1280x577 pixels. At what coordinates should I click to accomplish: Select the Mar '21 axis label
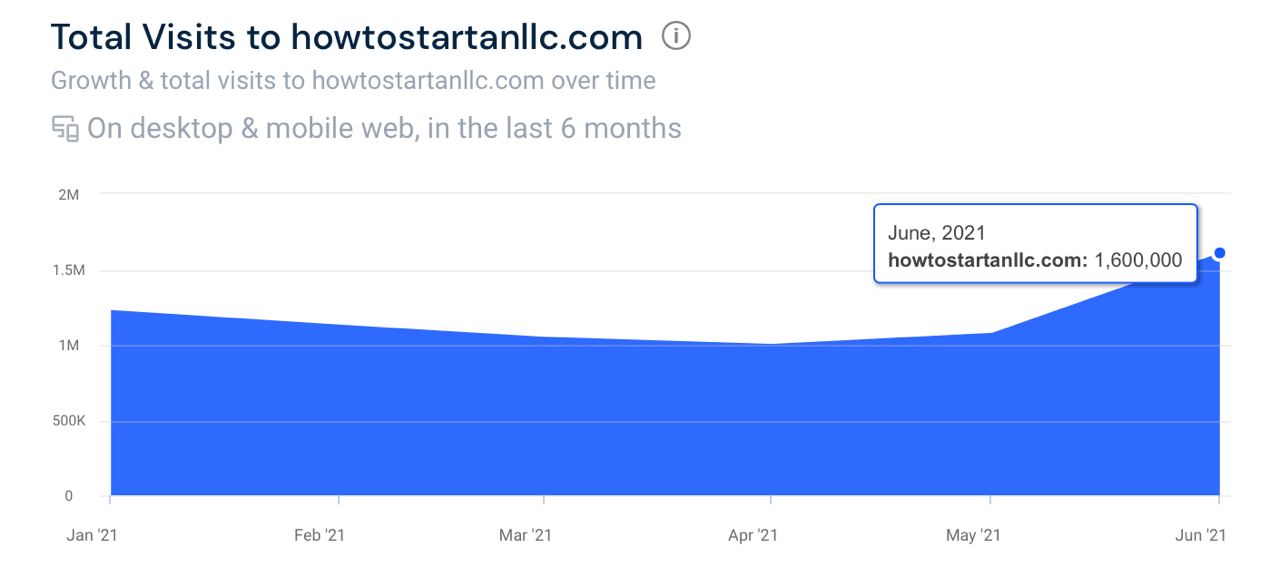tap(525, 536)
